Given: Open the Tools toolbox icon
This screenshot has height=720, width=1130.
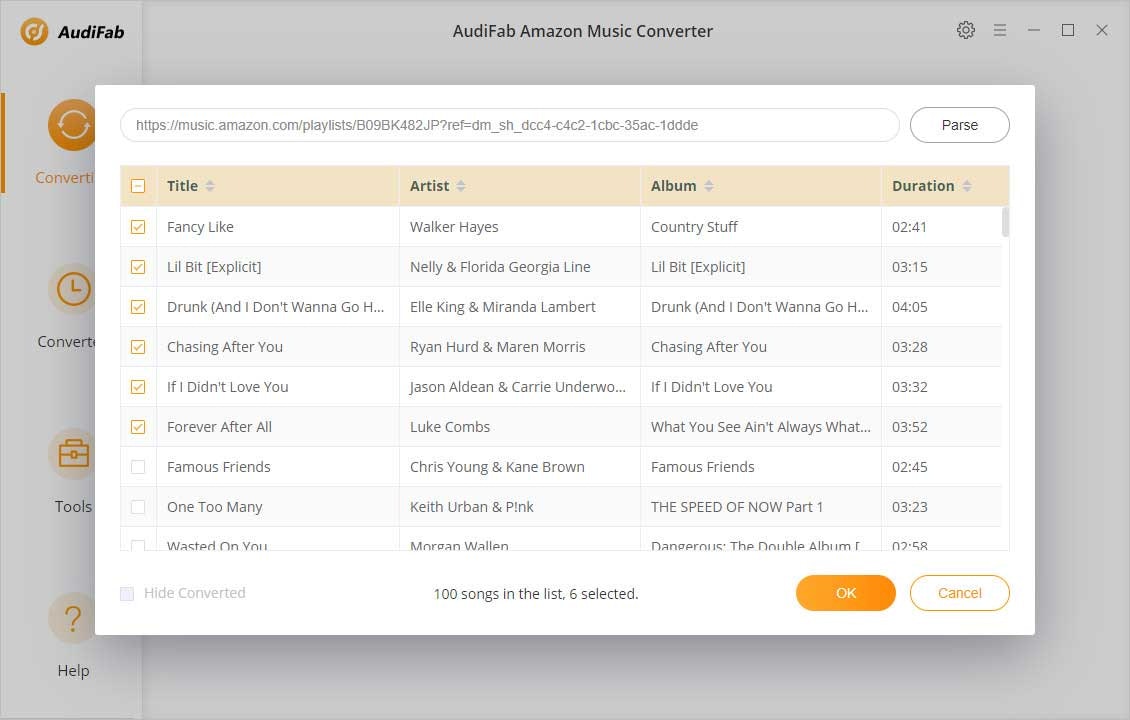Looking at the screenshot, I should point(72,454).
